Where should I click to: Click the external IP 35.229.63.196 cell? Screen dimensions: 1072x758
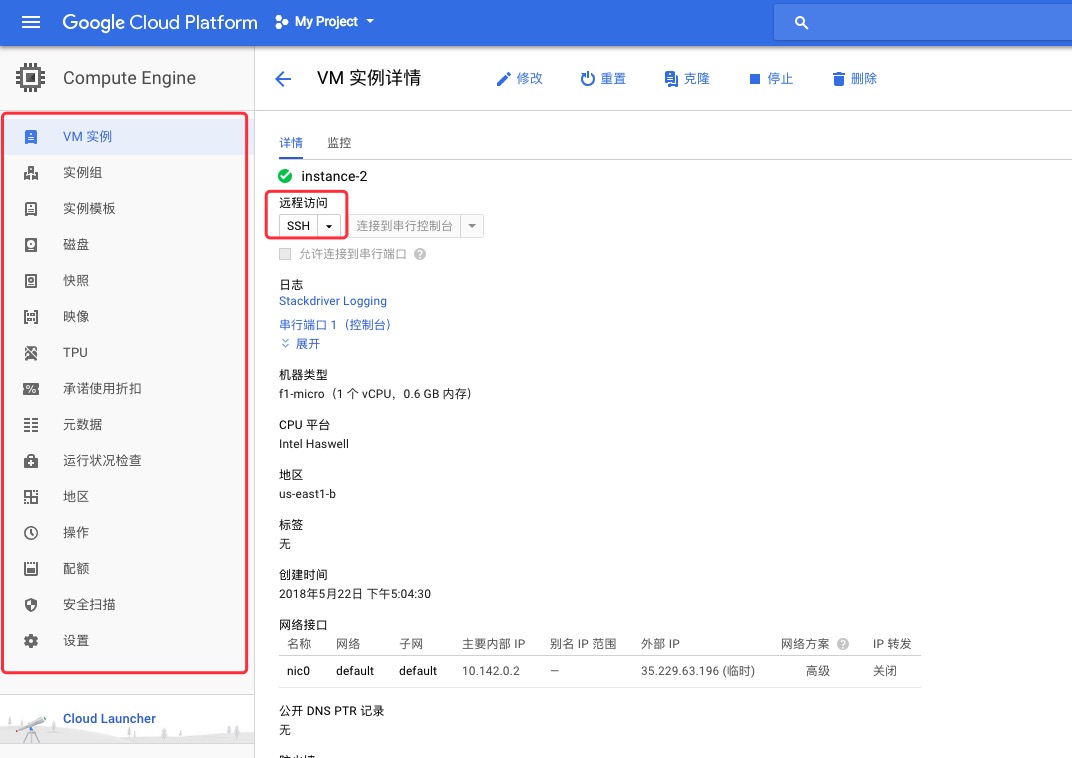click(x=697, y=671)
